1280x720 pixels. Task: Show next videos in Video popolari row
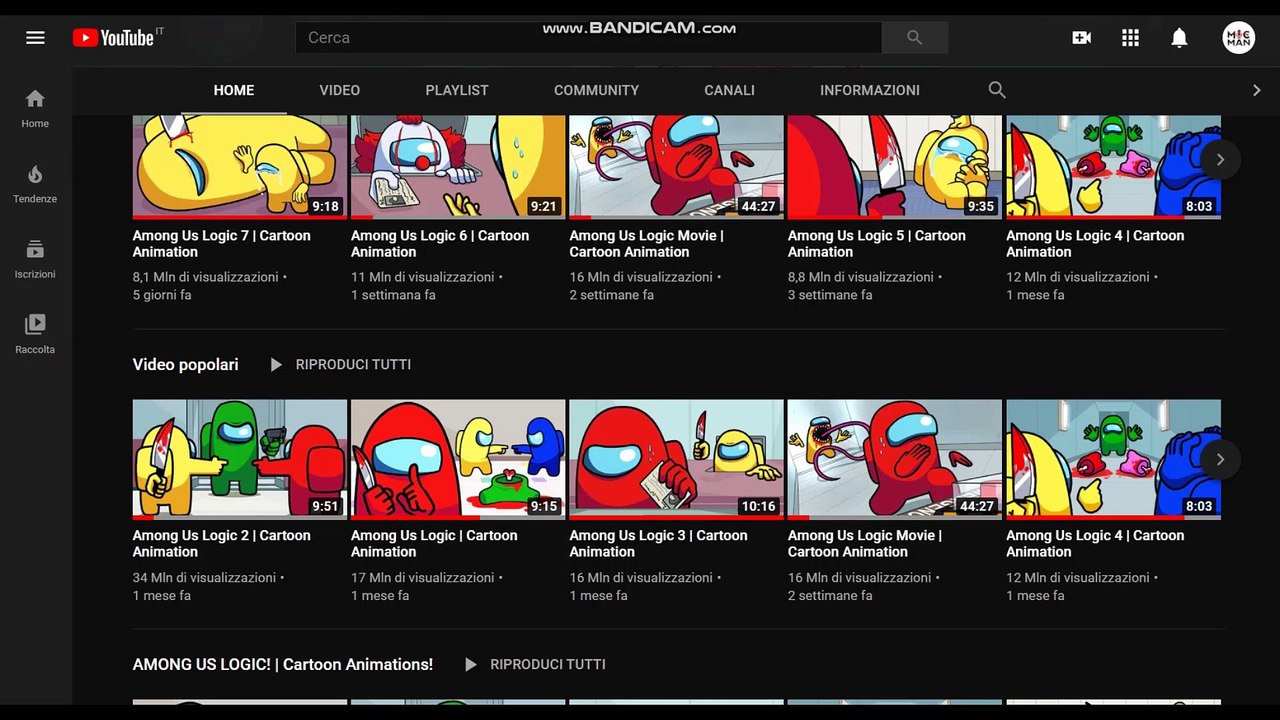tap(1220, 460)
